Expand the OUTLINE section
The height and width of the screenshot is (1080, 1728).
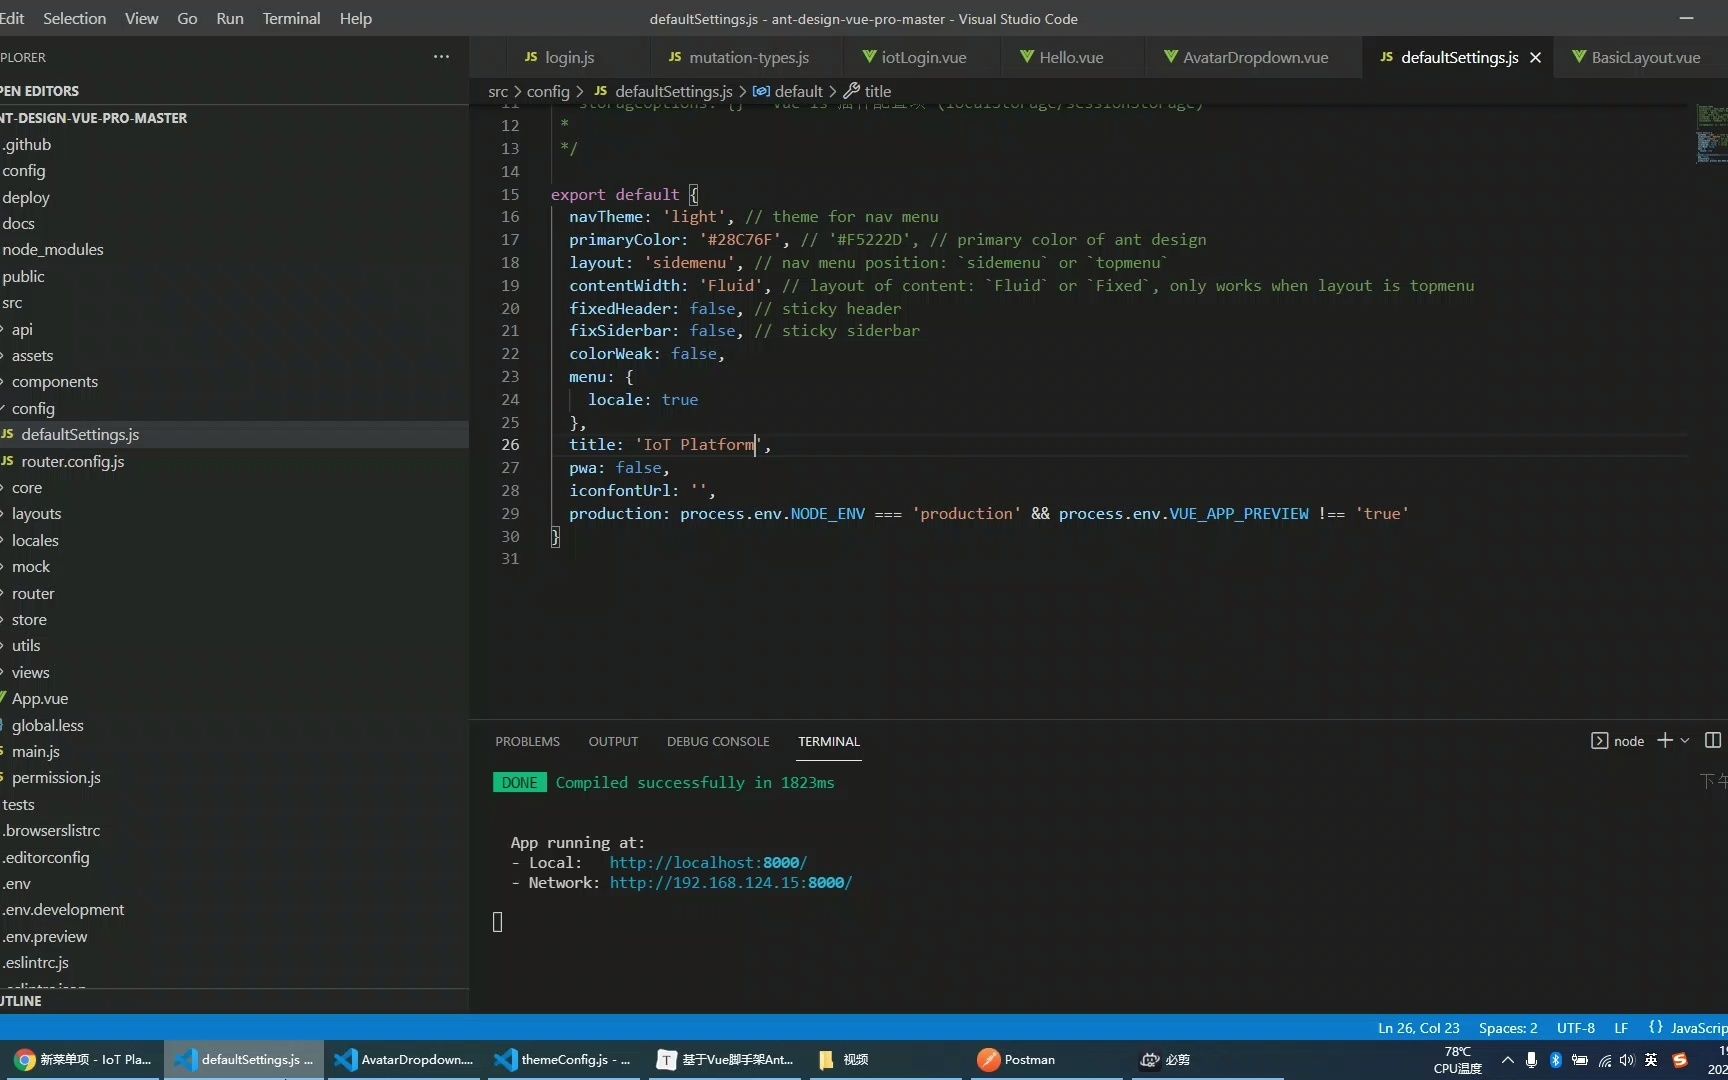click(234, 1001)
